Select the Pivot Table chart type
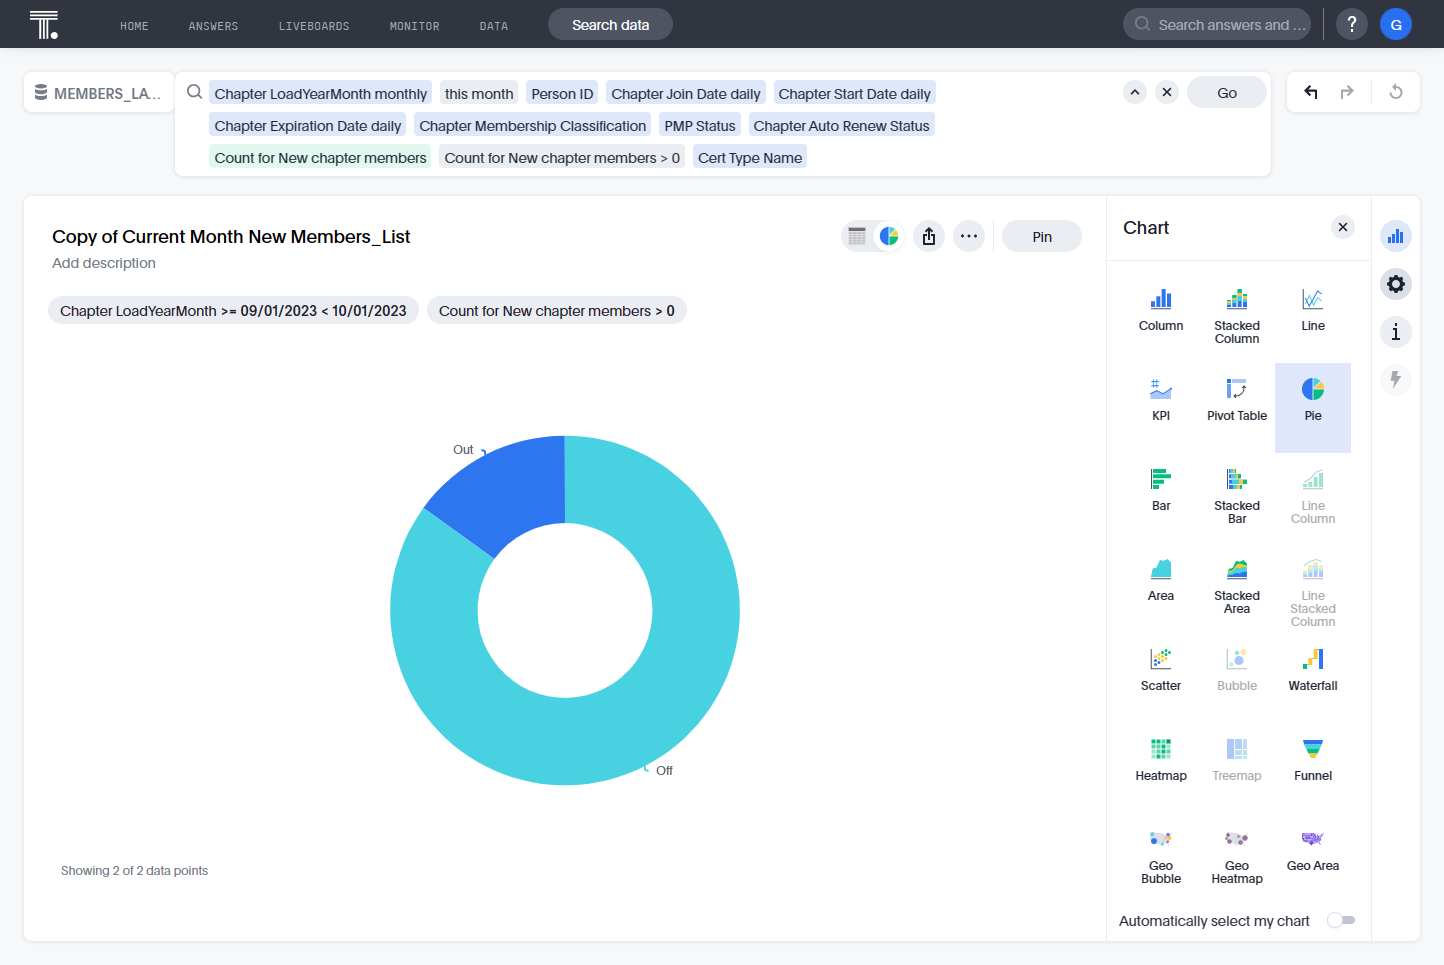Screen dimensions: 1444x965 pos(1237,400)
